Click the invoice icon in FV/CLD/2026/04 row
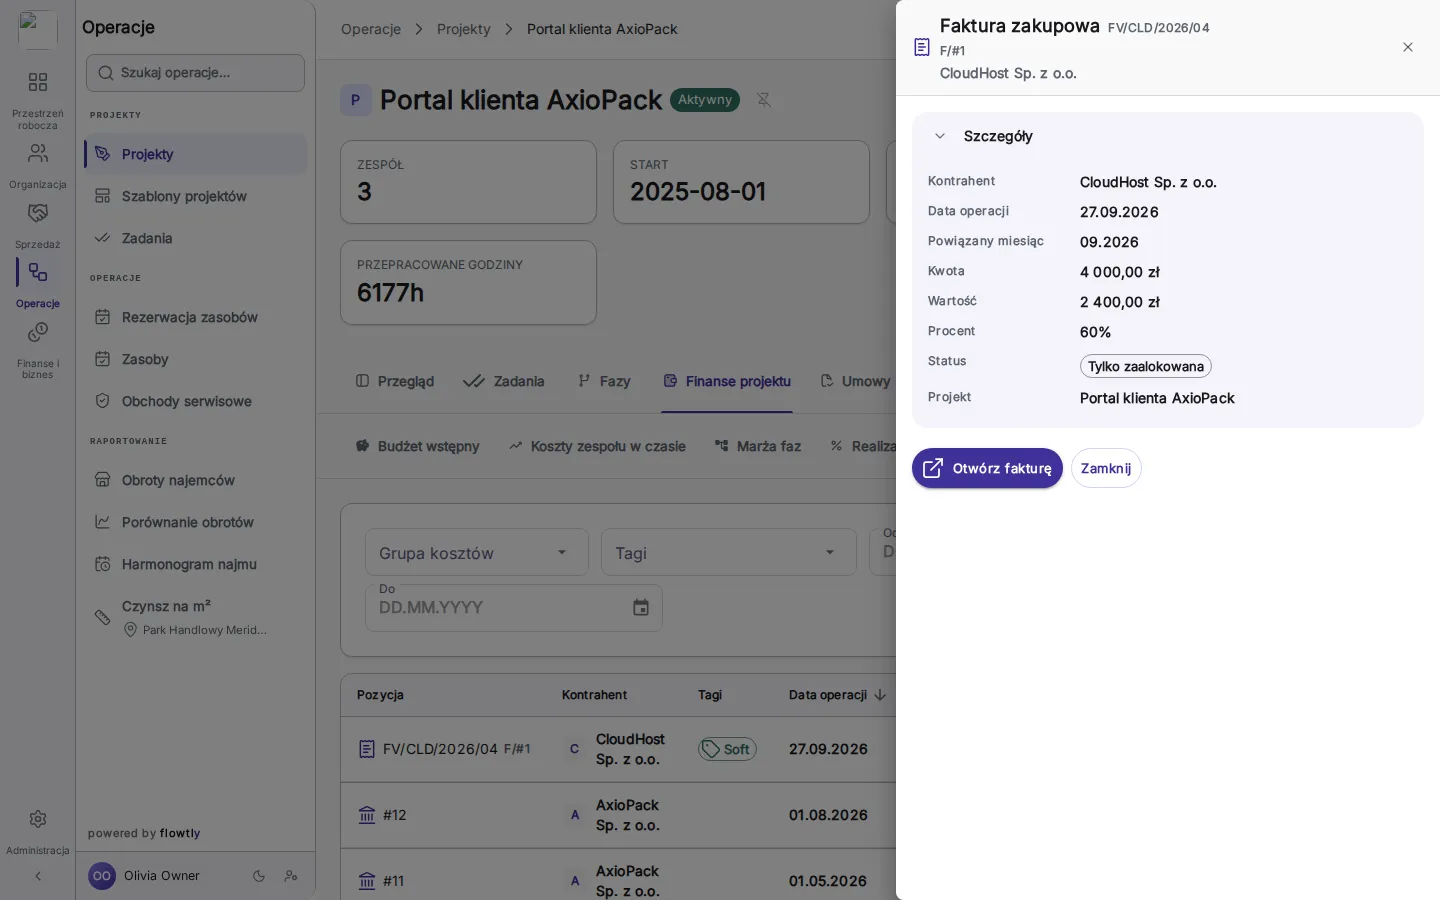The height and width of the screenshot is (900, 1440). coord(367,749)
